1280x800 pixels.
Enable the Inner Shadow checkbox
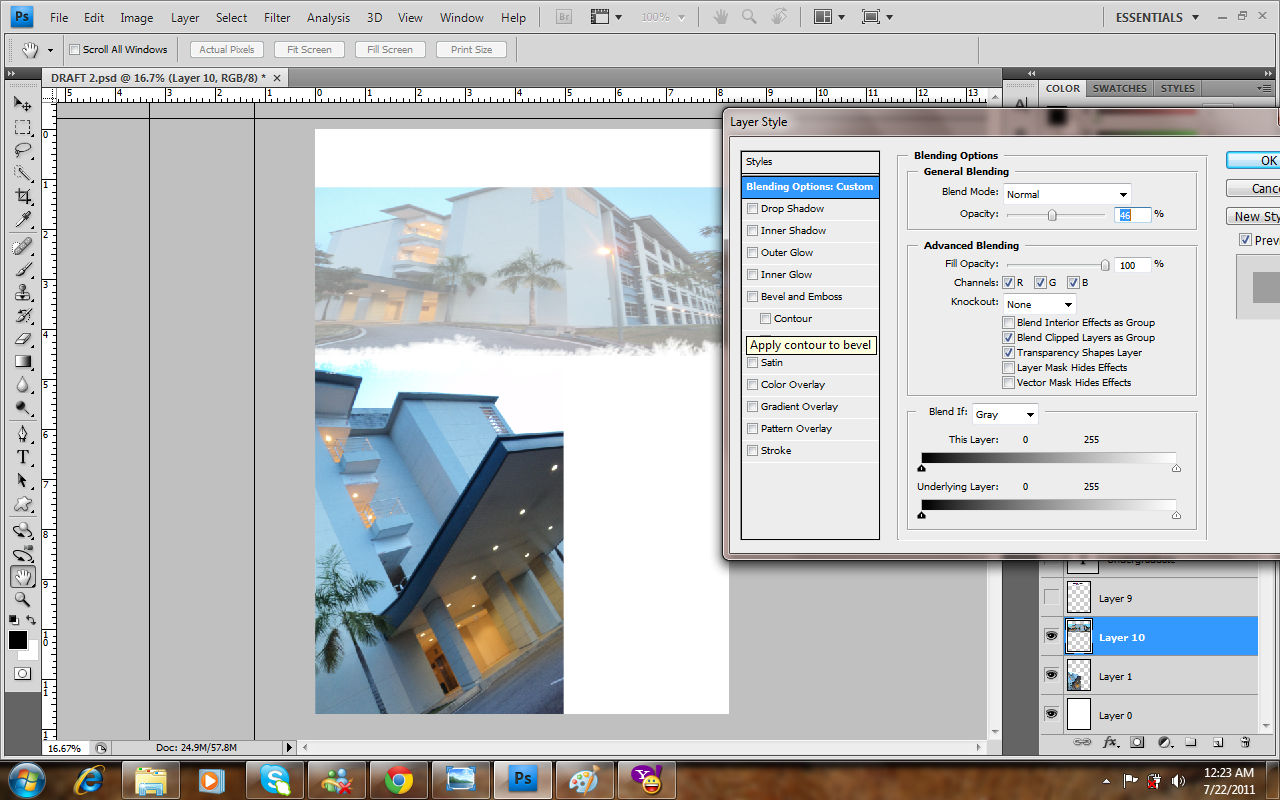(x=752, y=231)
